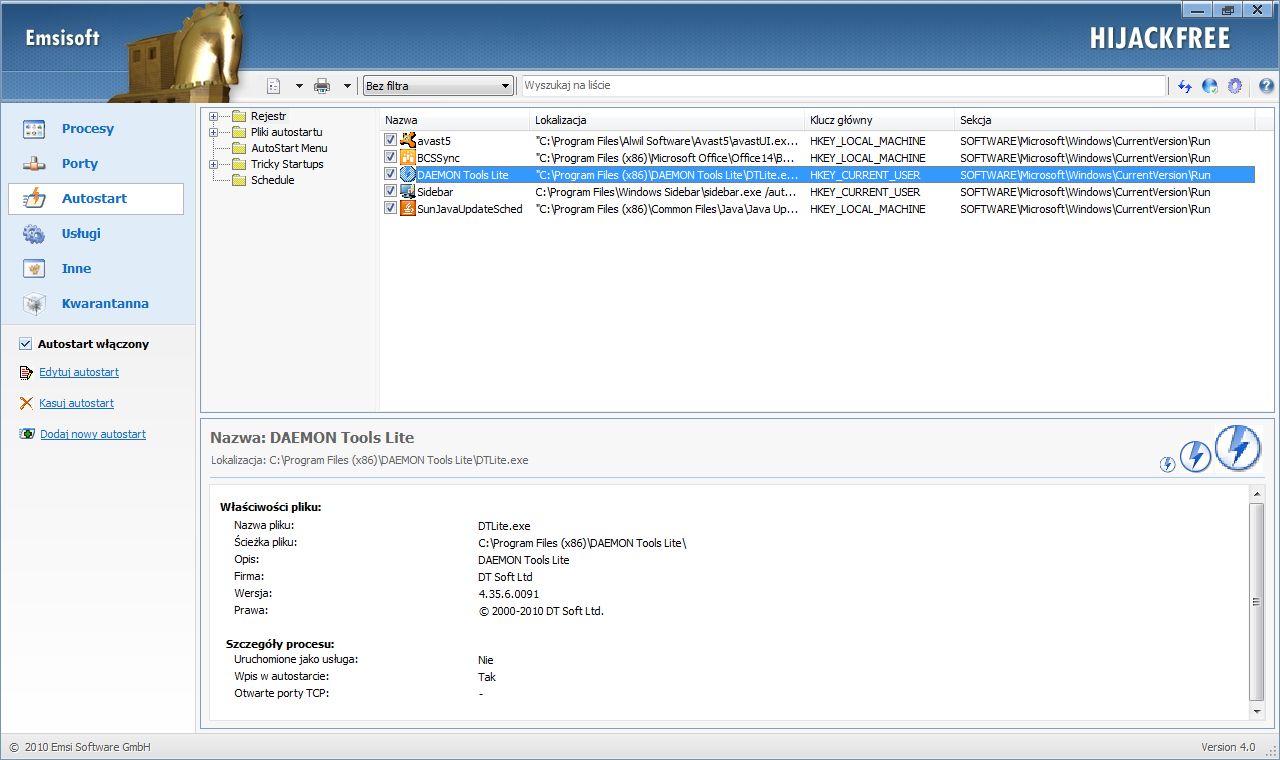
Task: Sort list by the Nazwa column header
Action: pos(455,120)
